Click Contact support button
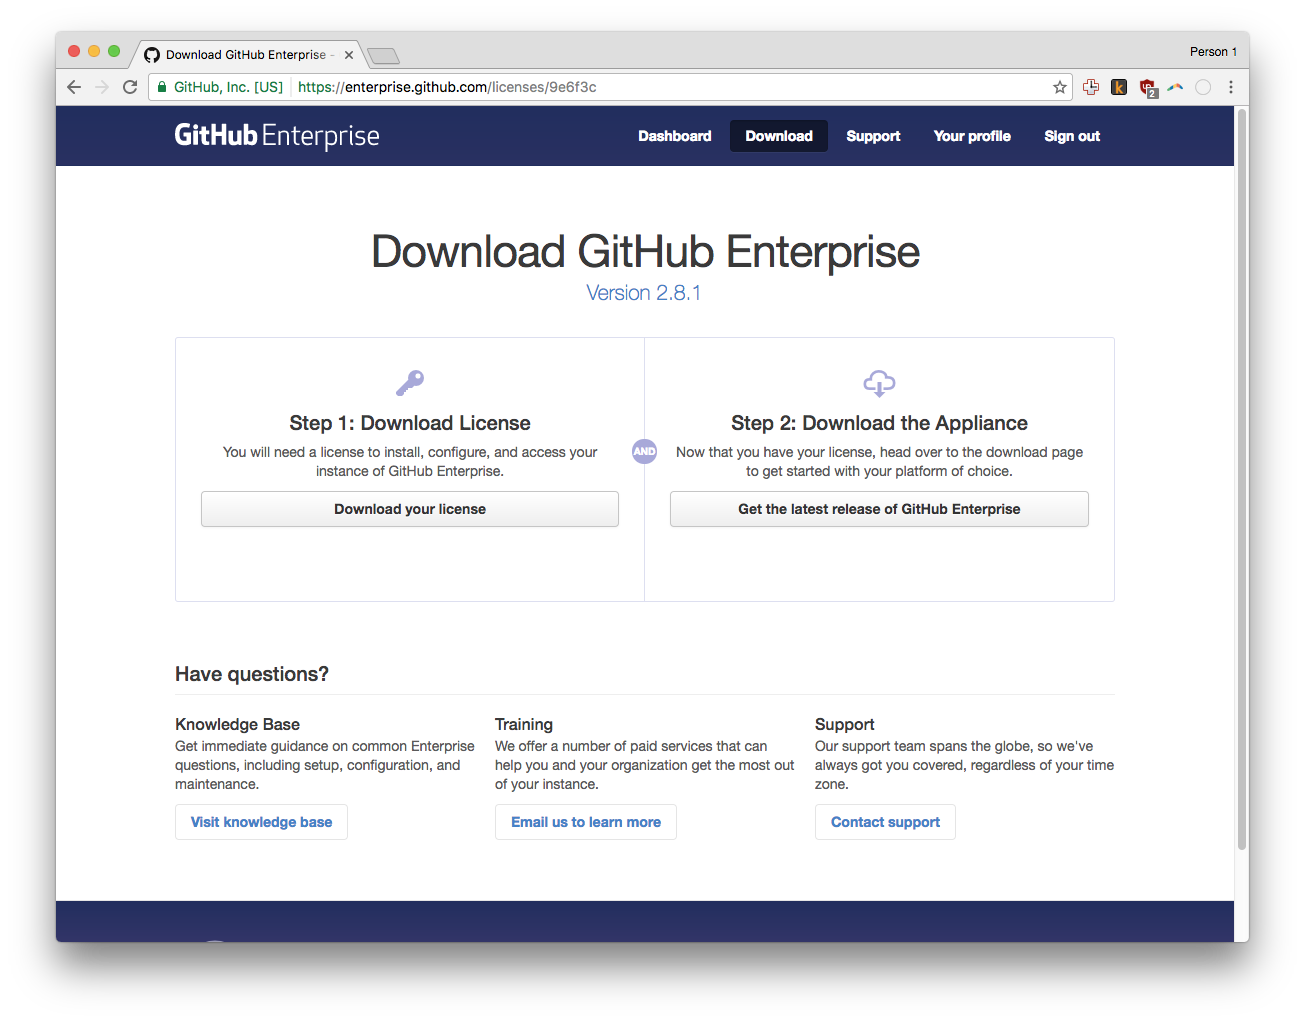Viewport: 1305px width, 1022px height. pos(885,822)
